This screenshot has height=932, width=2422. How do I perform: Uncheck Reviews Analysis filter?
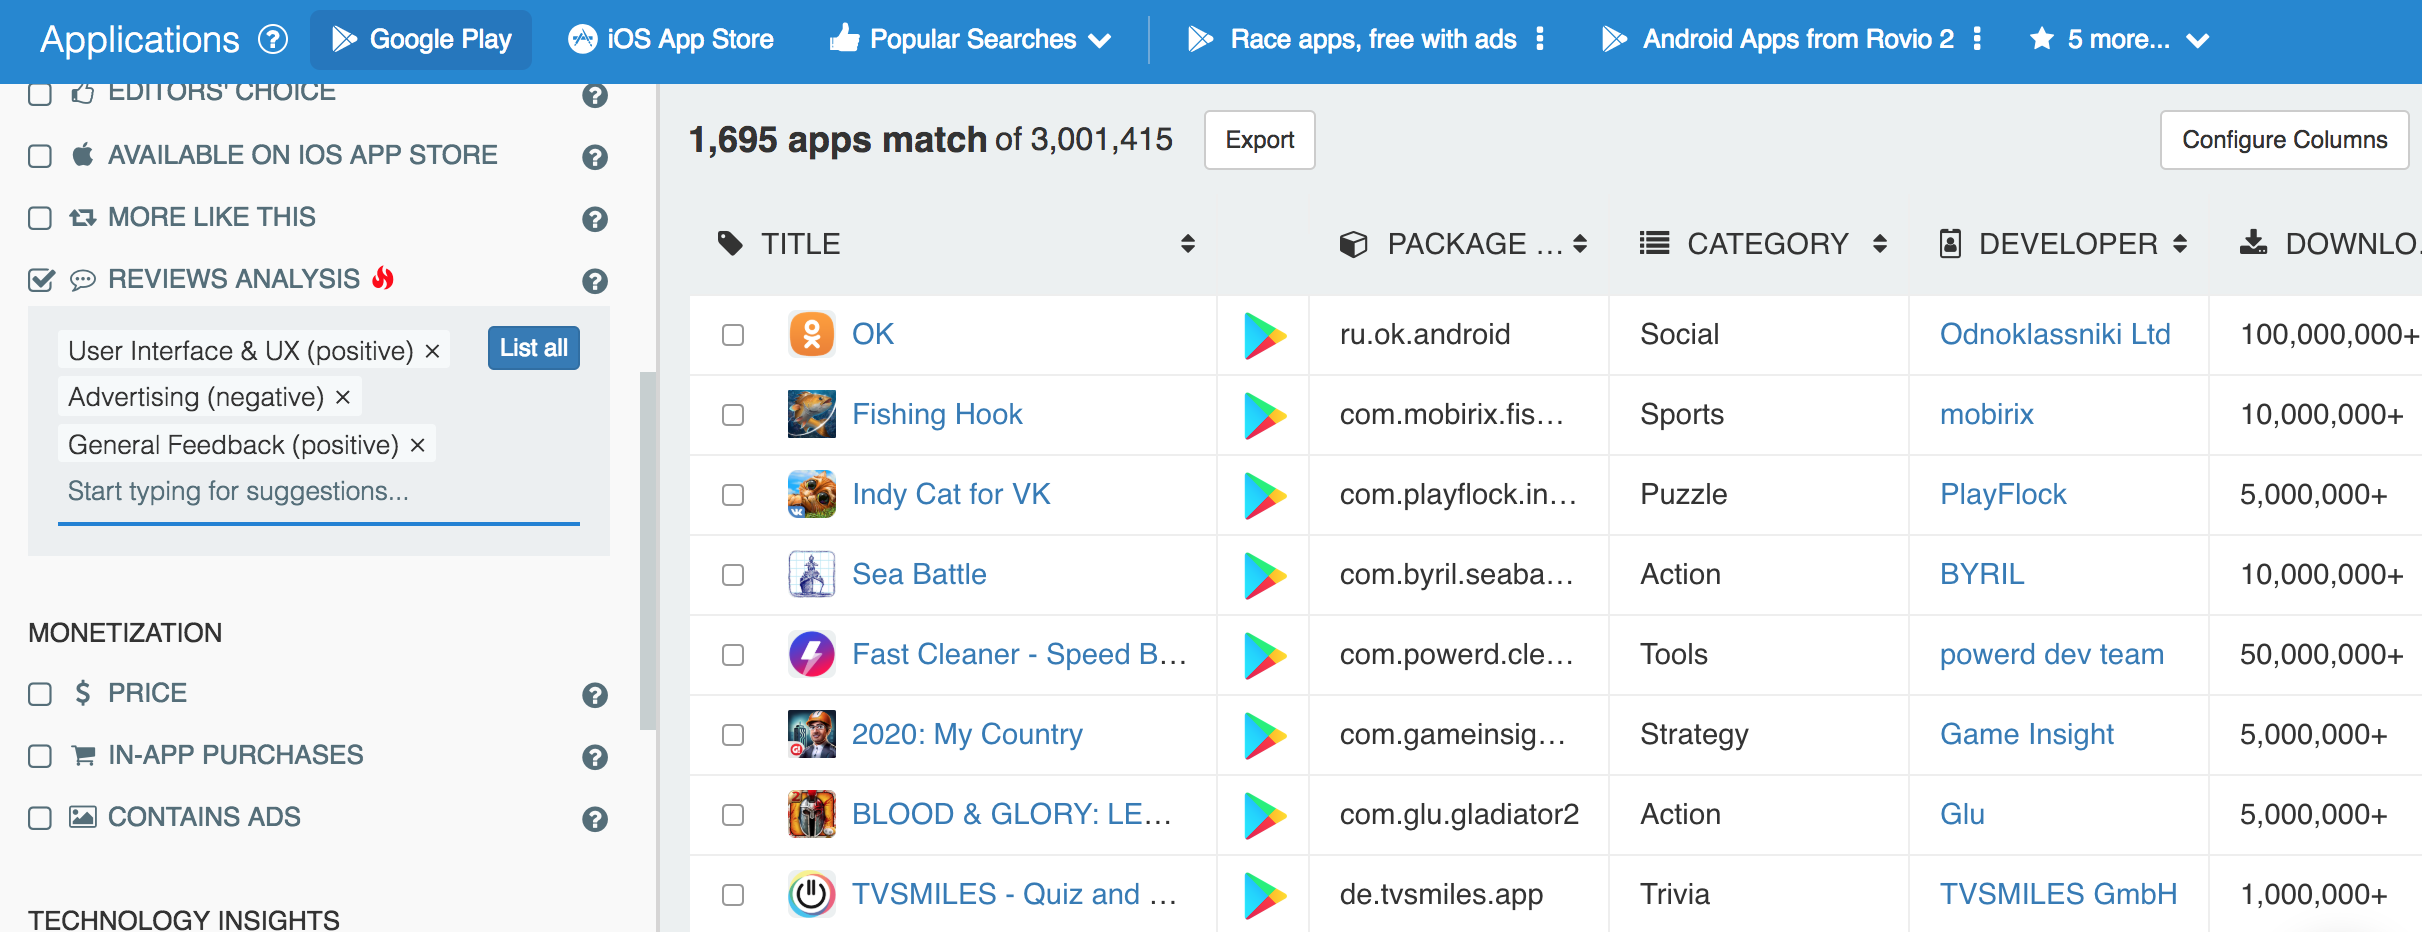41,280
